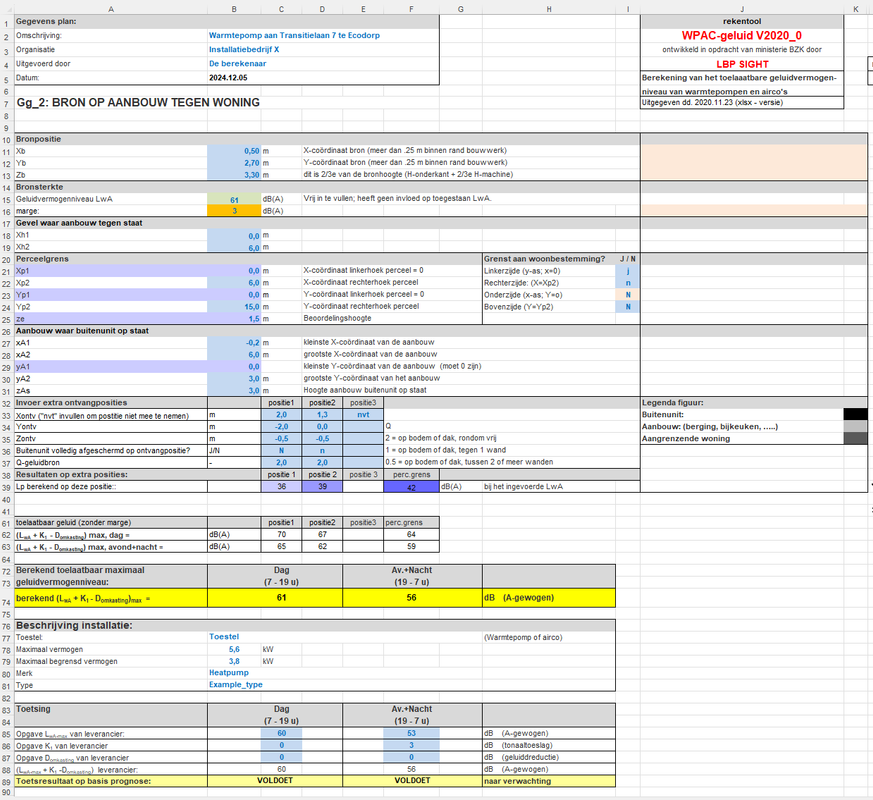The image size is (873, 800).
Task: Select Yontv positie1 value -2,0
Action: [281, 426]
